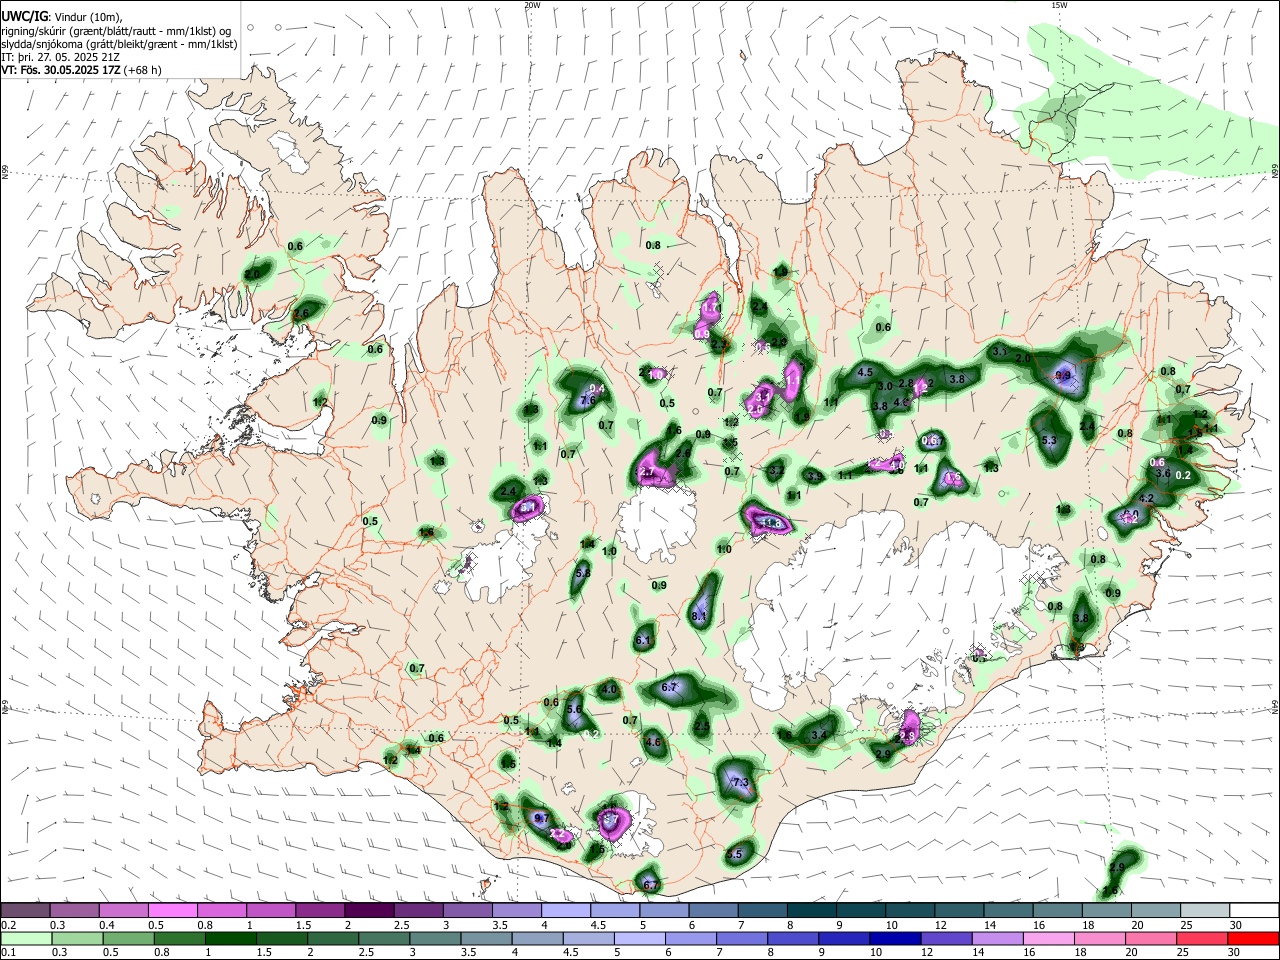
Task: Select the upper legend swatch between 2 and 2.5
Action: pyautogui.click(x=368, y=910)
